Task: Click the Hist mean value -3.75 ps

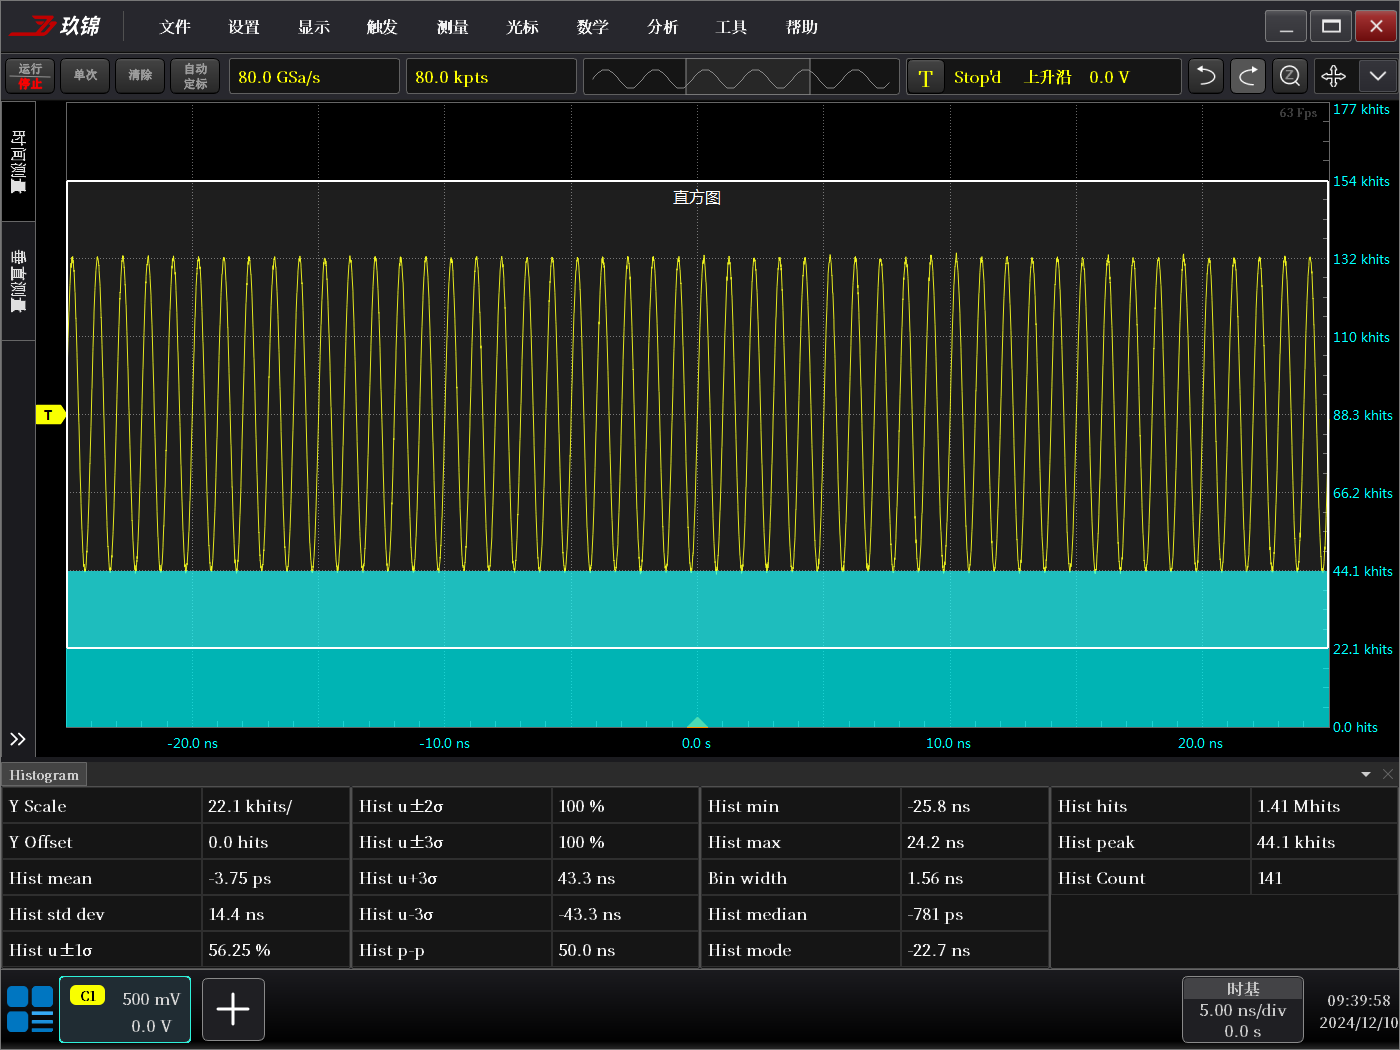Action: tap(240, 878)
